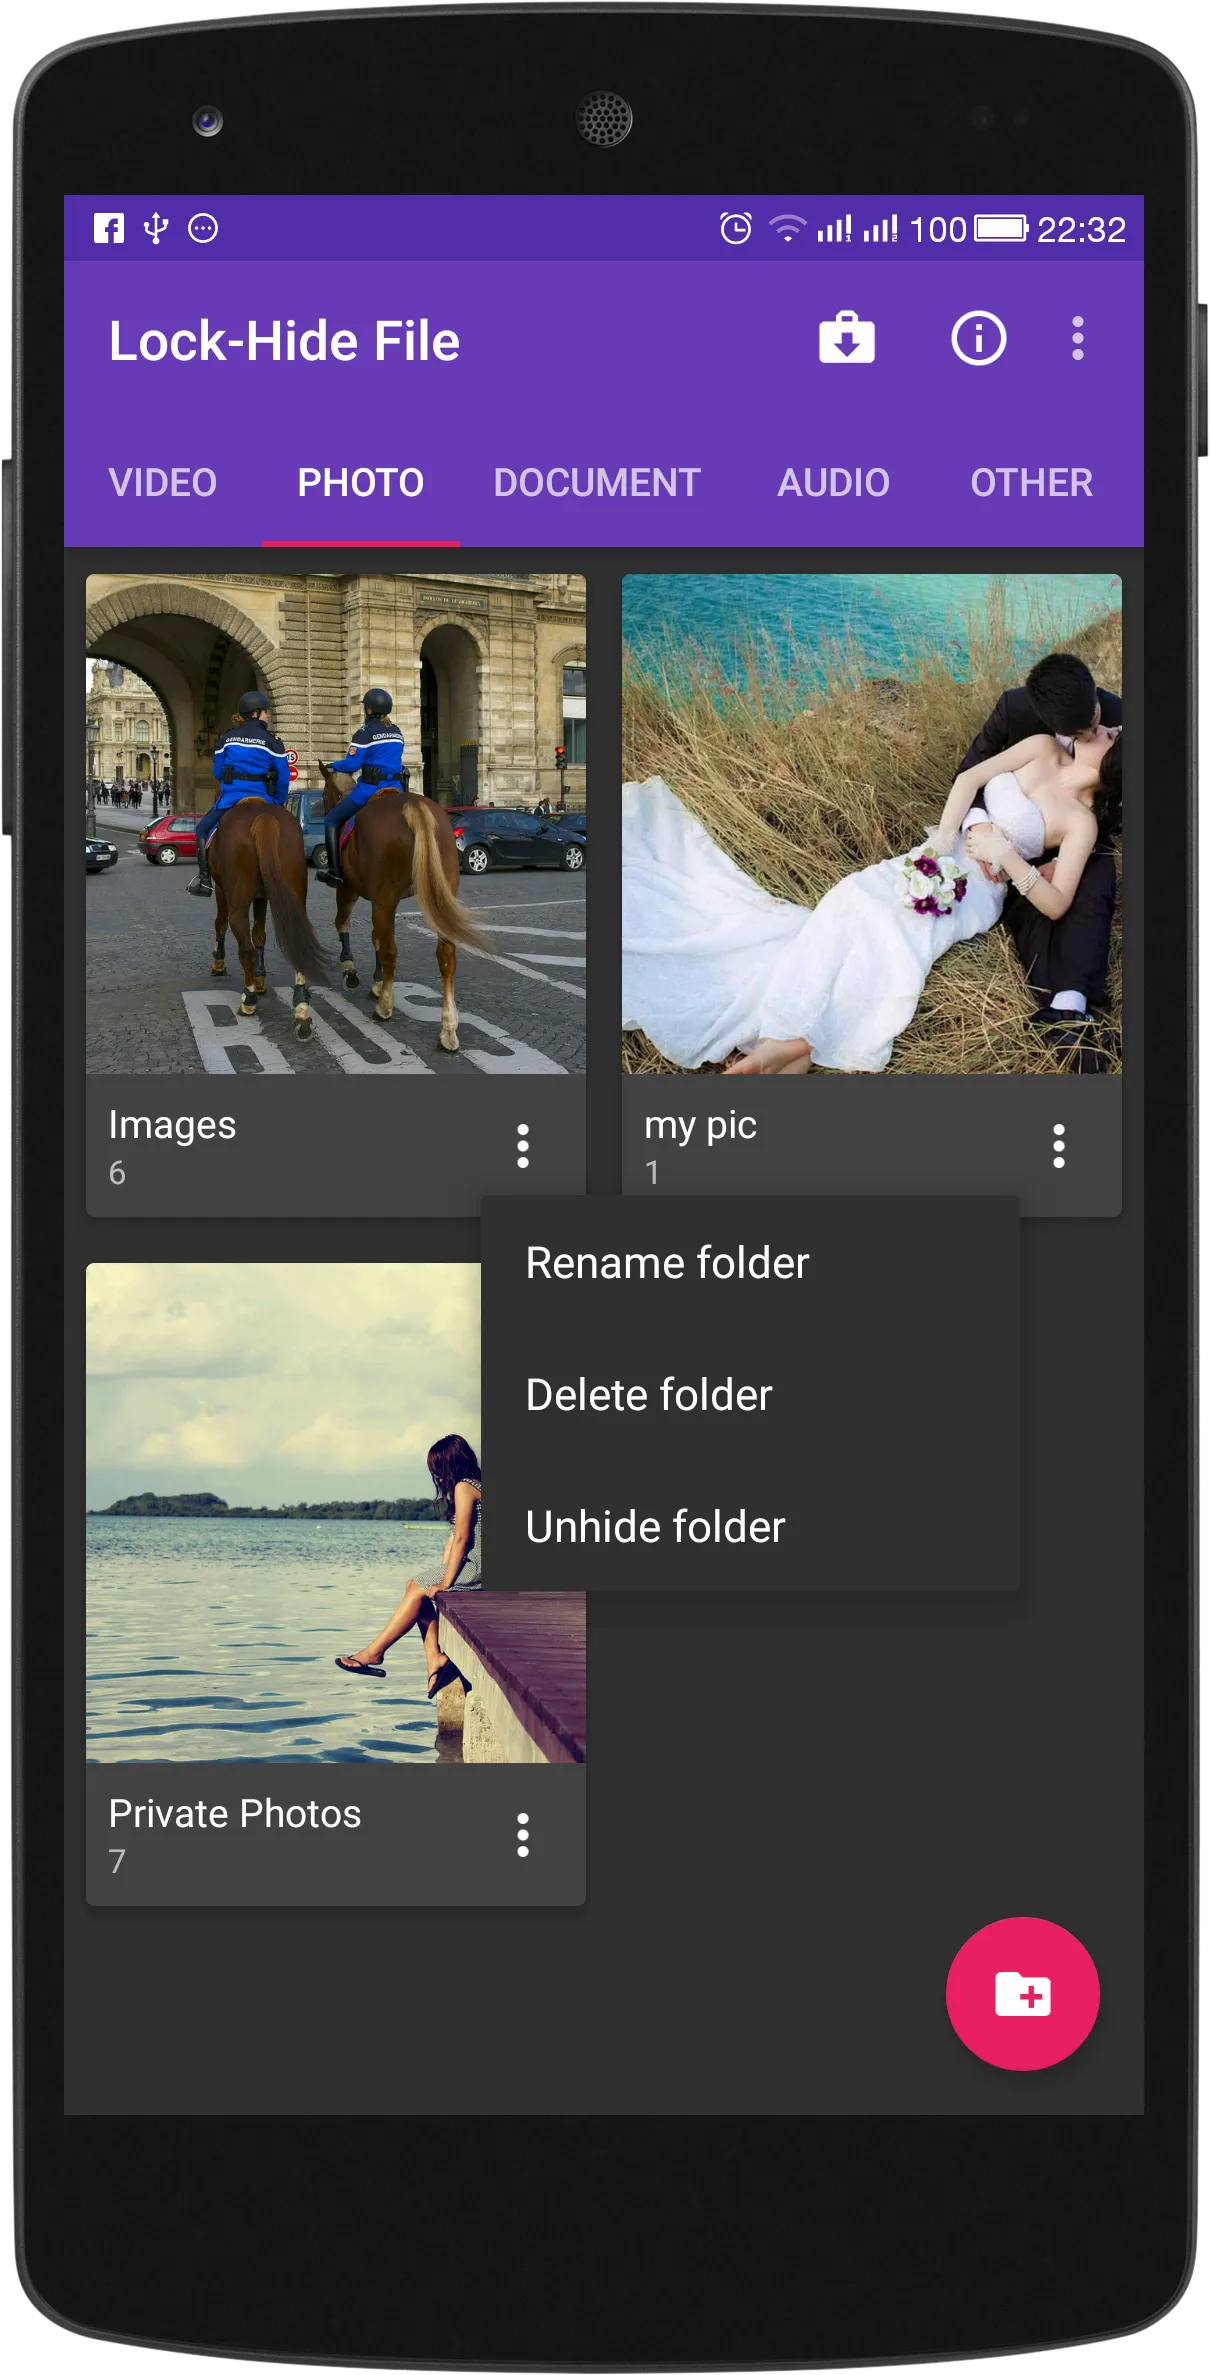This screenshot has width=1210, height=2375.
Task: Tap the Wi-Fi status icon
Action: (787, 228)
